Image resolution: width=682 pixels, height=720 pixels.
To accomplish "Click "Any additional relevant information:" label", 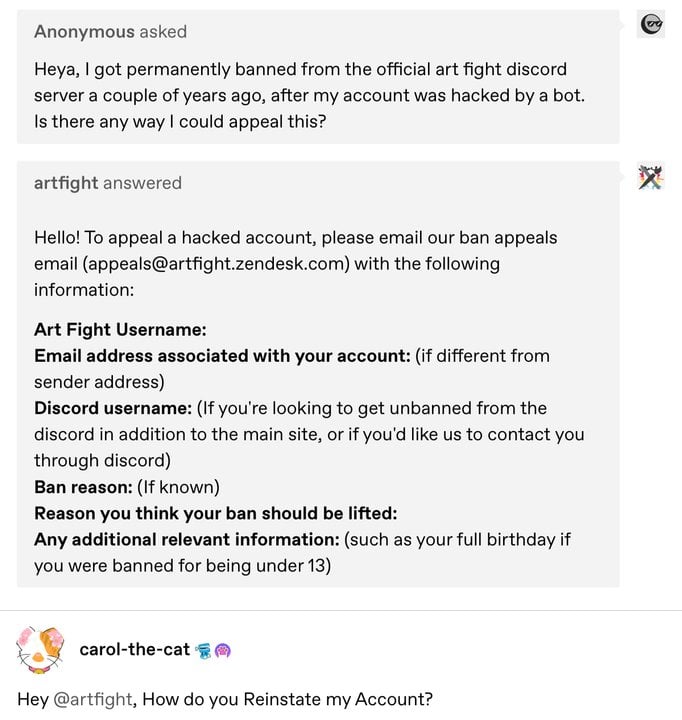I will click(x=187, y=540).
